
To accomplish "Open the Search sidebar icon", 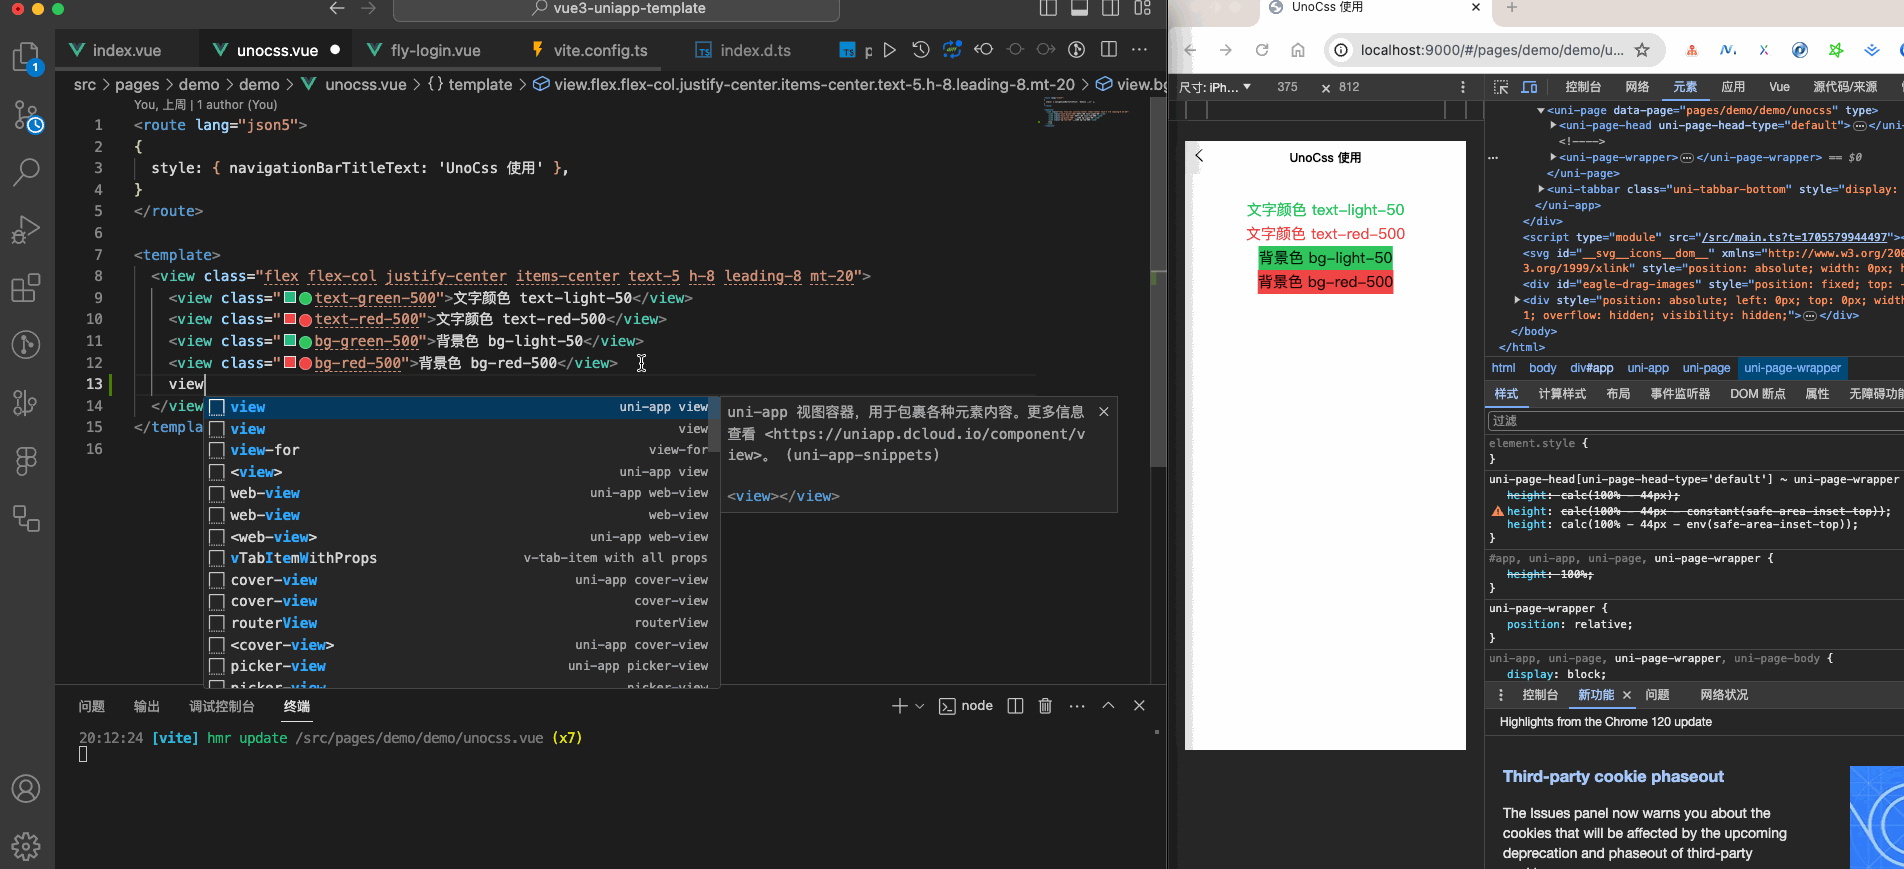I will [26, 172].
